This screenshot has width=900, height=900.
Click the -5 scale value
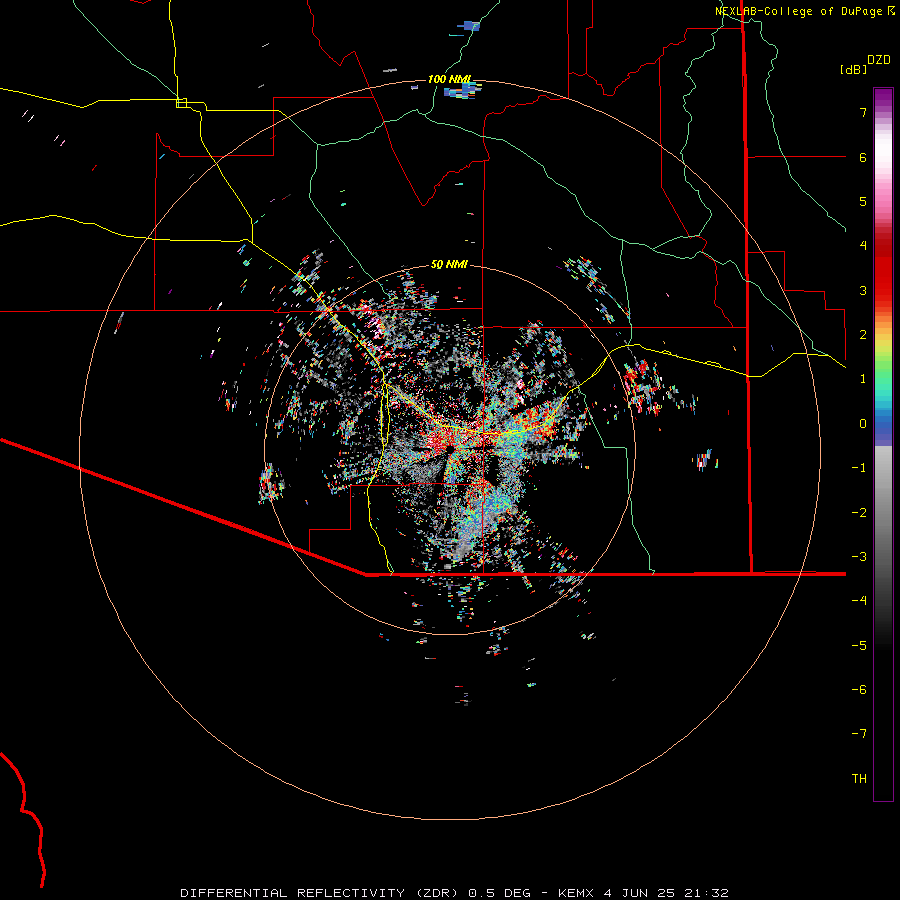coord(859,646)
